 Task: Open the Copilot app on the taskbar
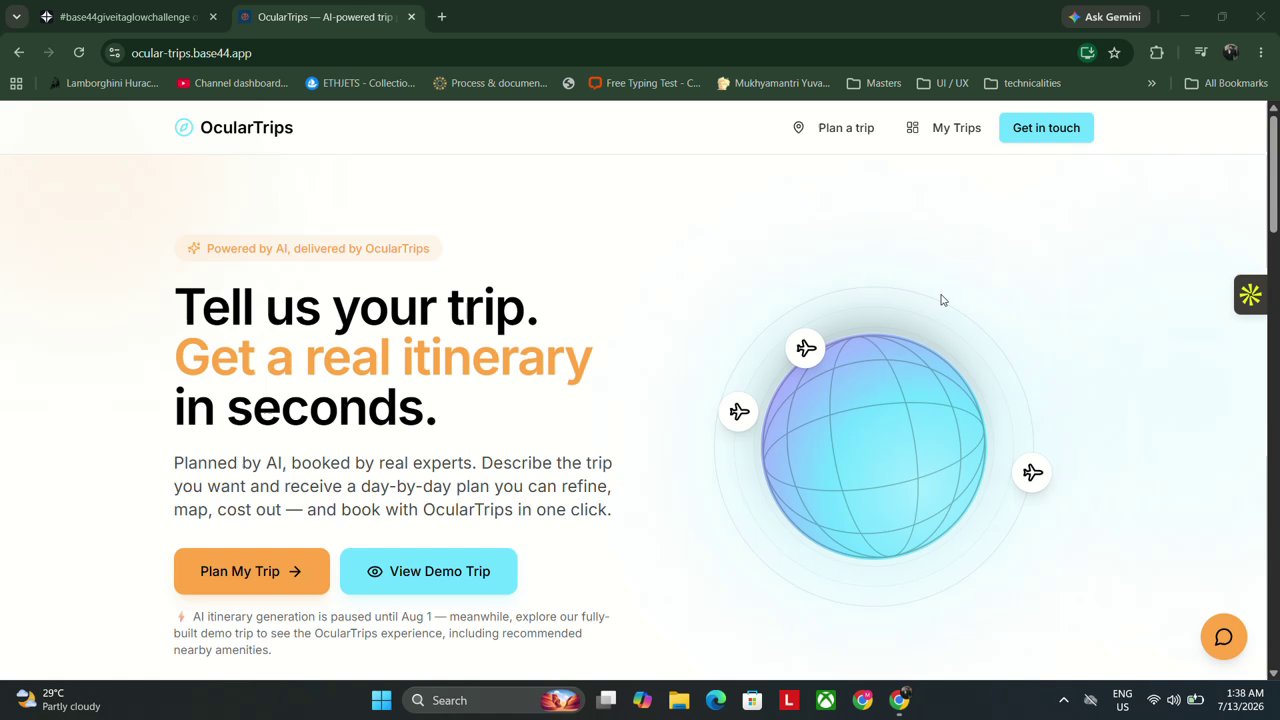[x=642, y=700]
